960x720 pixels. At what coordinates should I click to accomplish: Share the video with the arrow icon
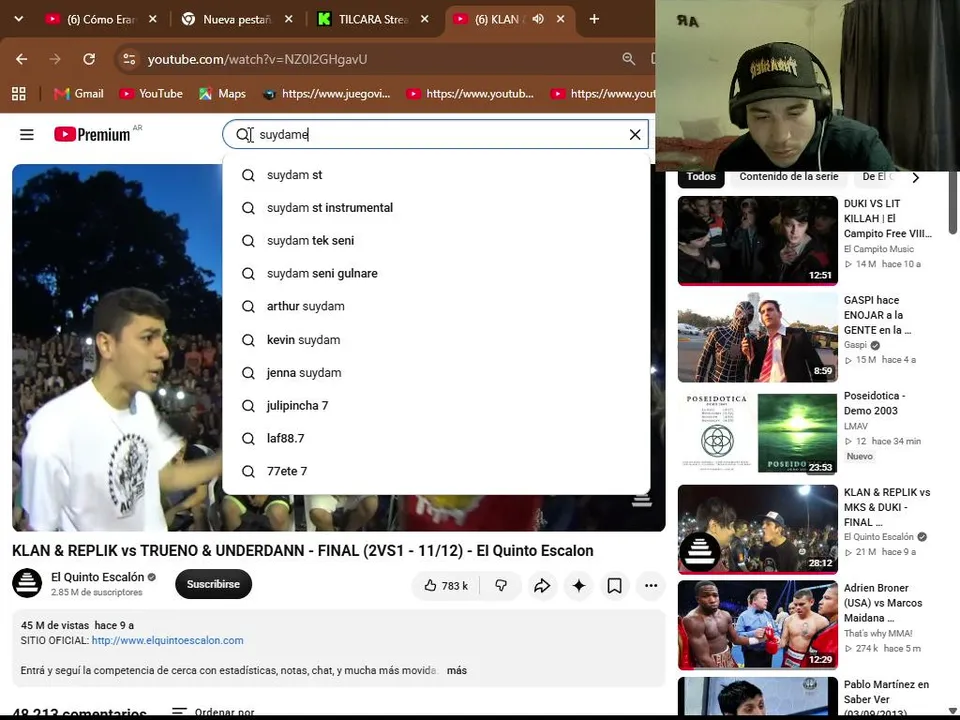point(542,586)
